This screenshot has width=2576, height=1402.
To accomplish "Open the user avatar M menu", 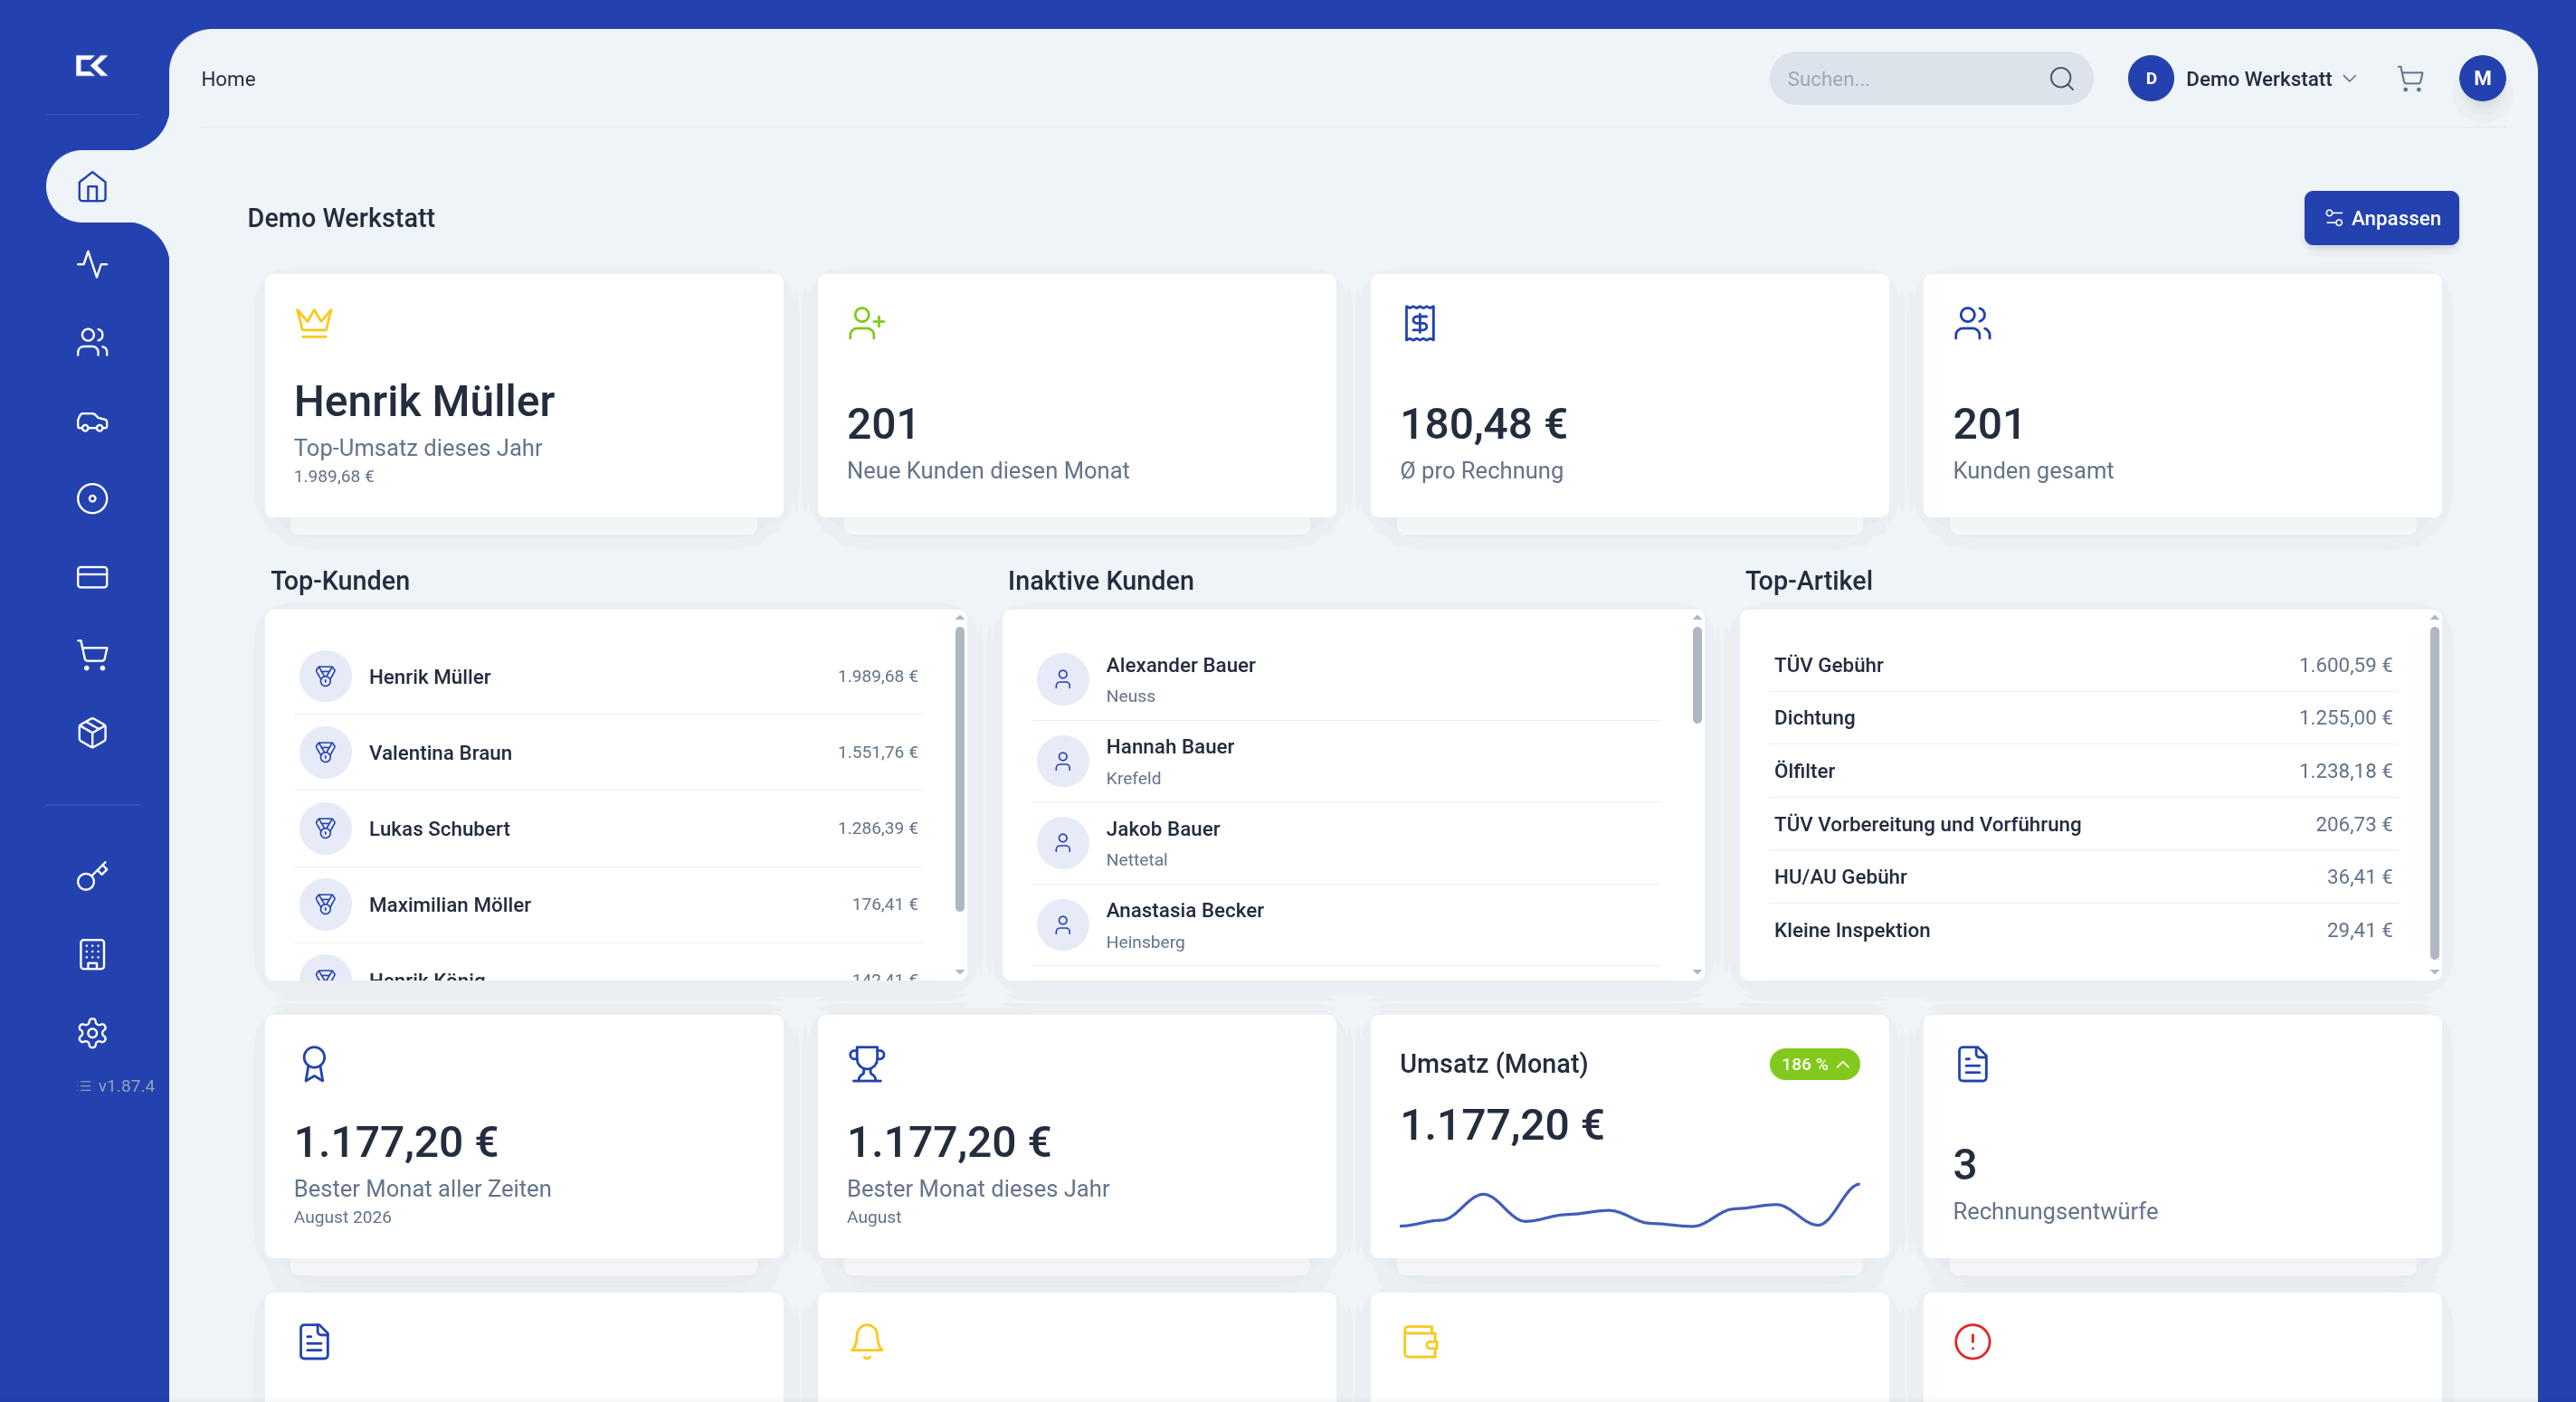I will [2482, 79].
